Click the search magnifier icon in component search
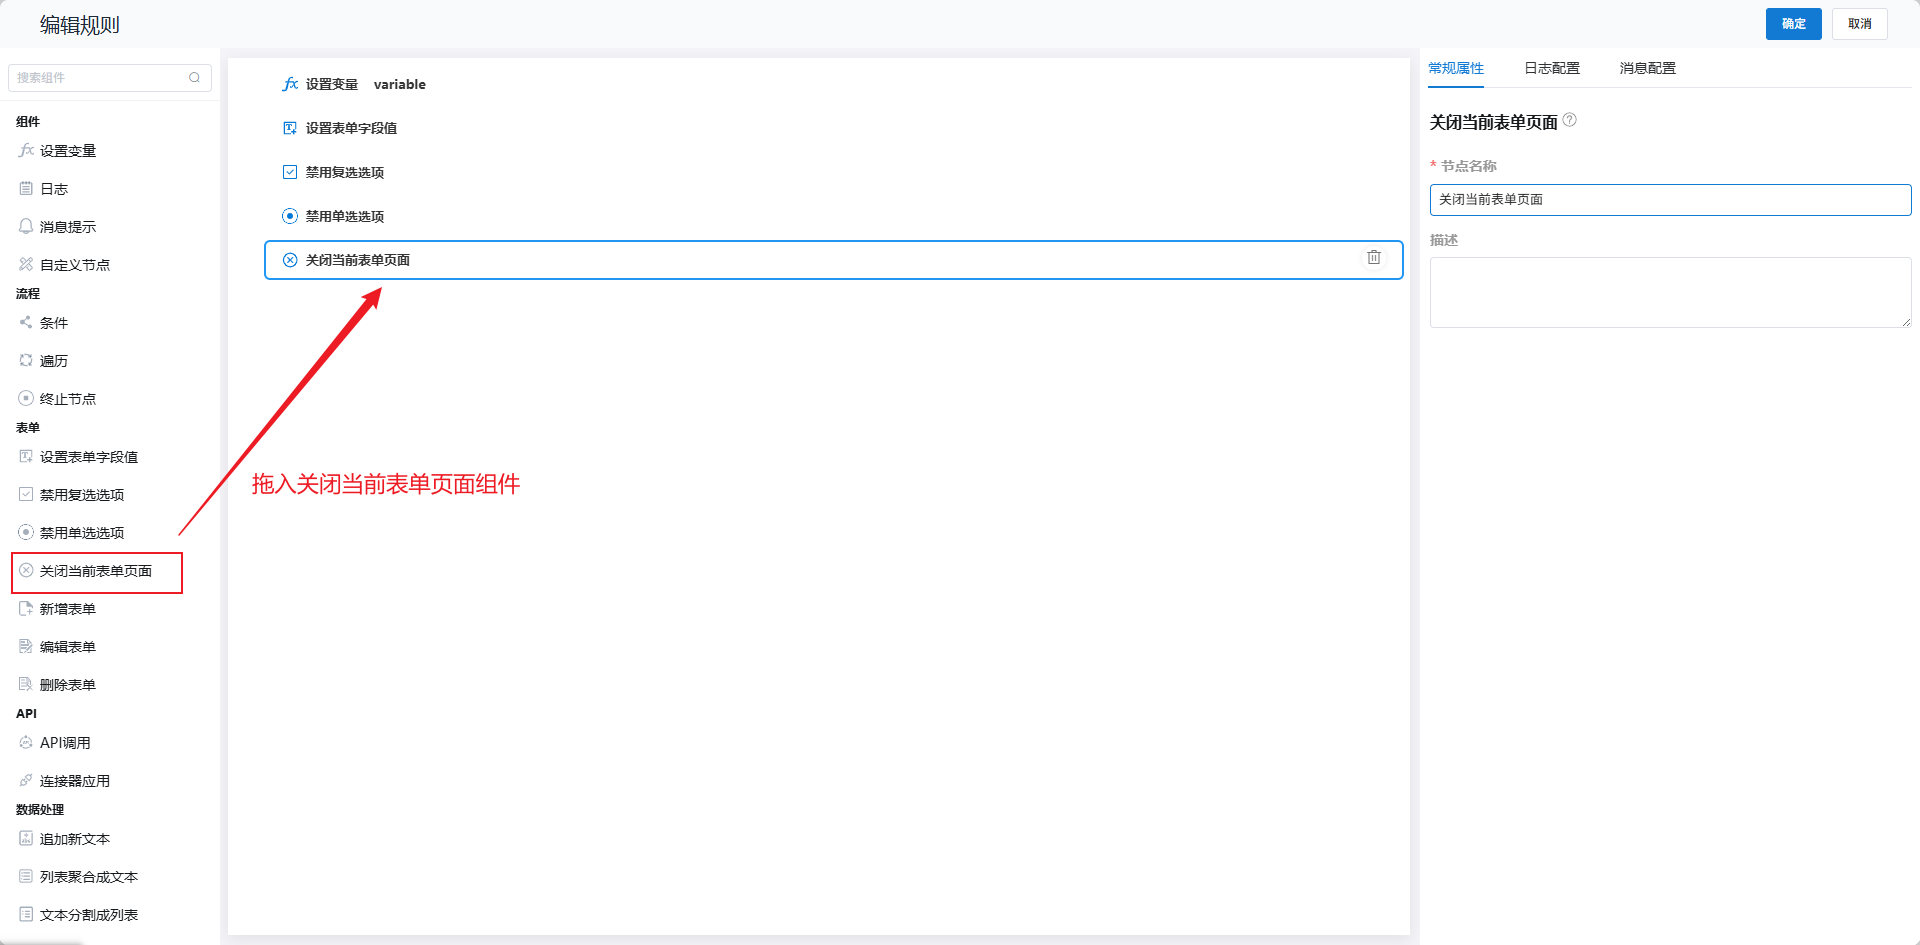Image resolution: width=1920 pixels, height=945 pixels. point(195,78)
